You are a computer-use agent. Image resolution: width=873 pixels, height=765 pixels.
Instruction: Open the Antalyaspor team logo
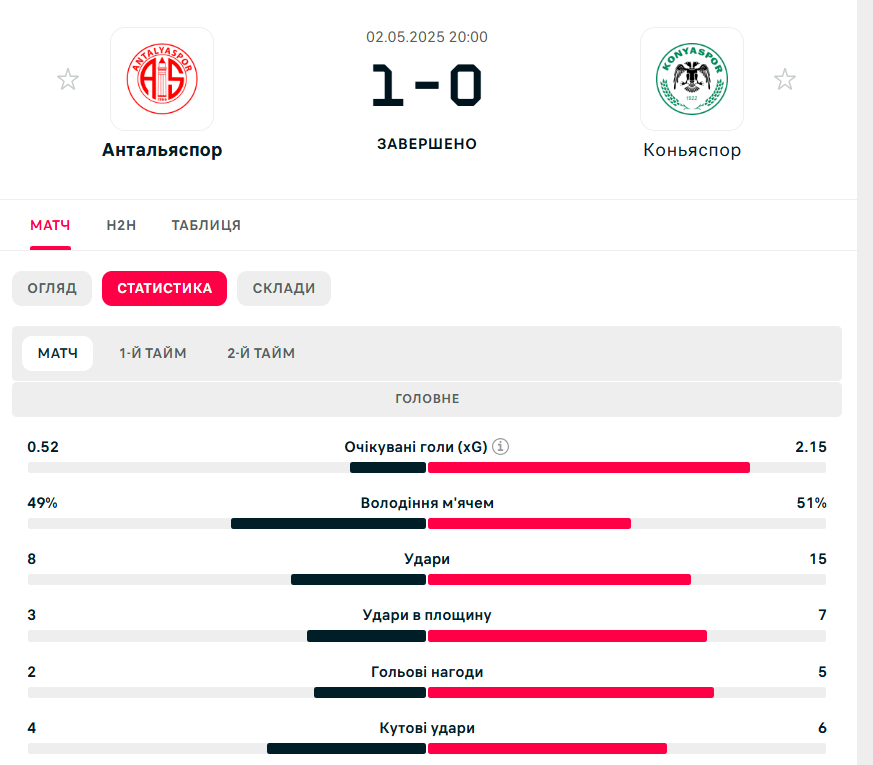tap(162, 79)
